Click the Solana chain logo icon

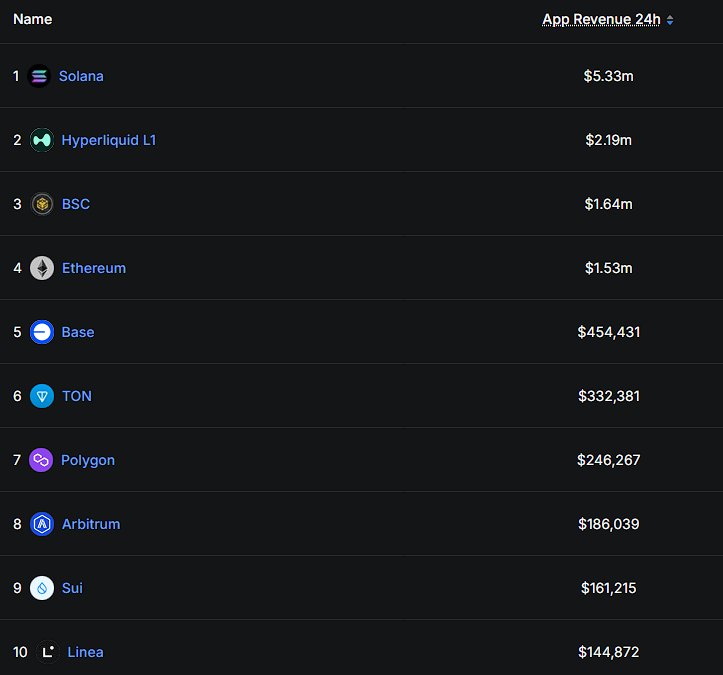(x=39, y=76)
